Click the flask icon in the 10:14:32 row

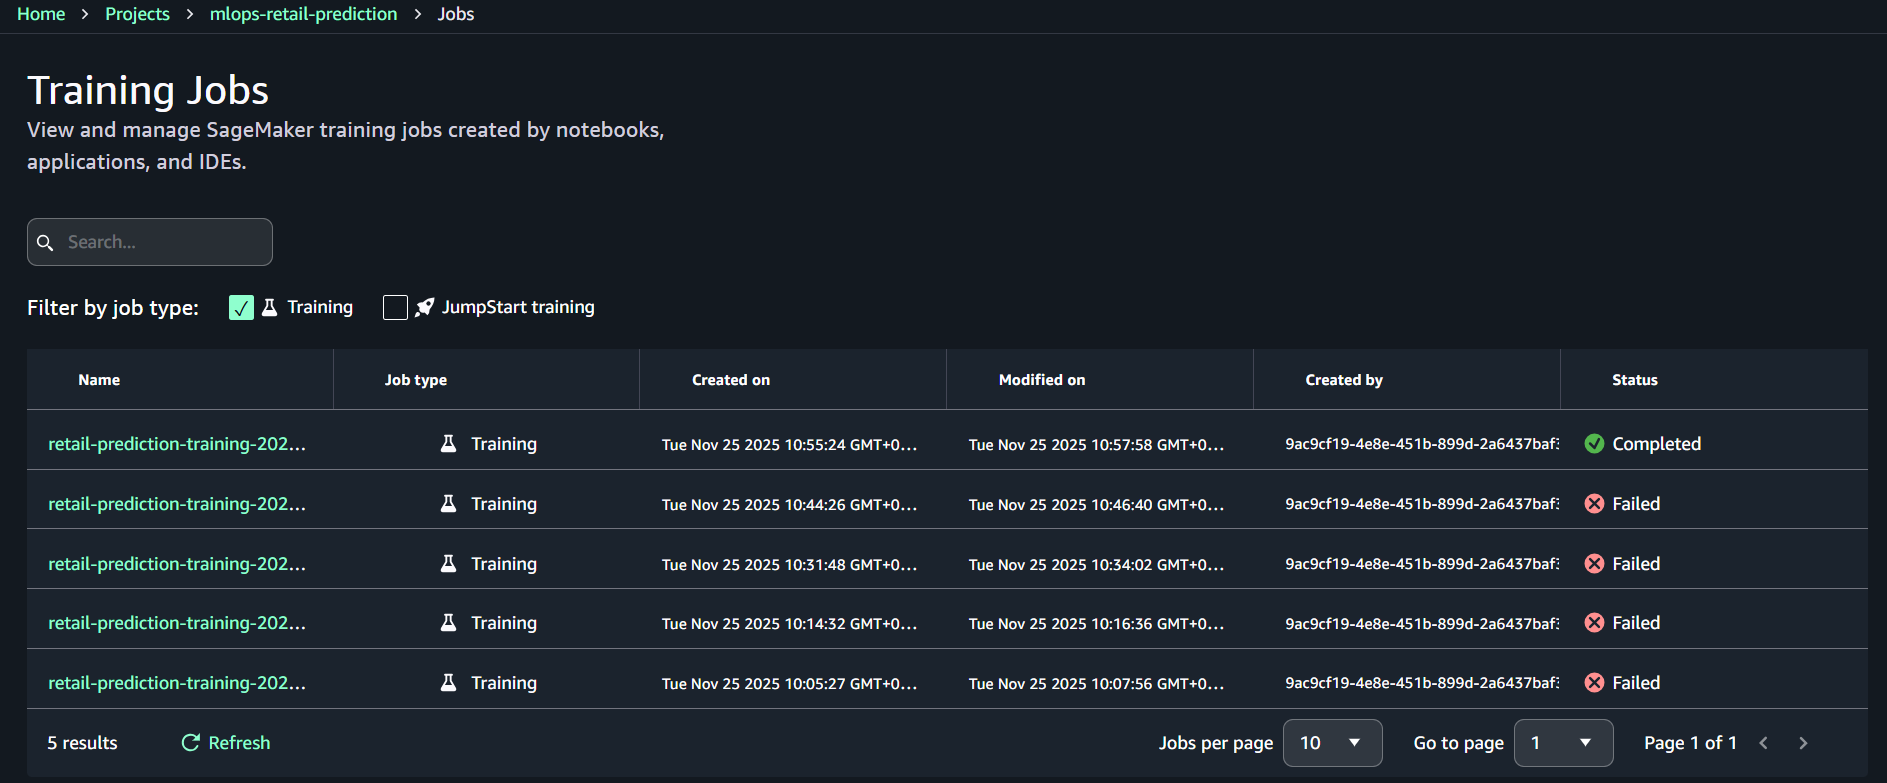[448, 623]
